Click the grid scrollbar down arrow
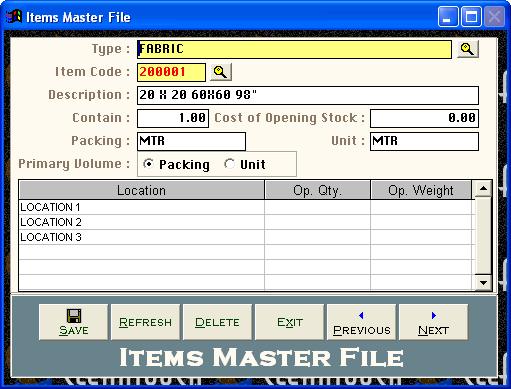Screen dimensions: 511x389 click(483, 283)
